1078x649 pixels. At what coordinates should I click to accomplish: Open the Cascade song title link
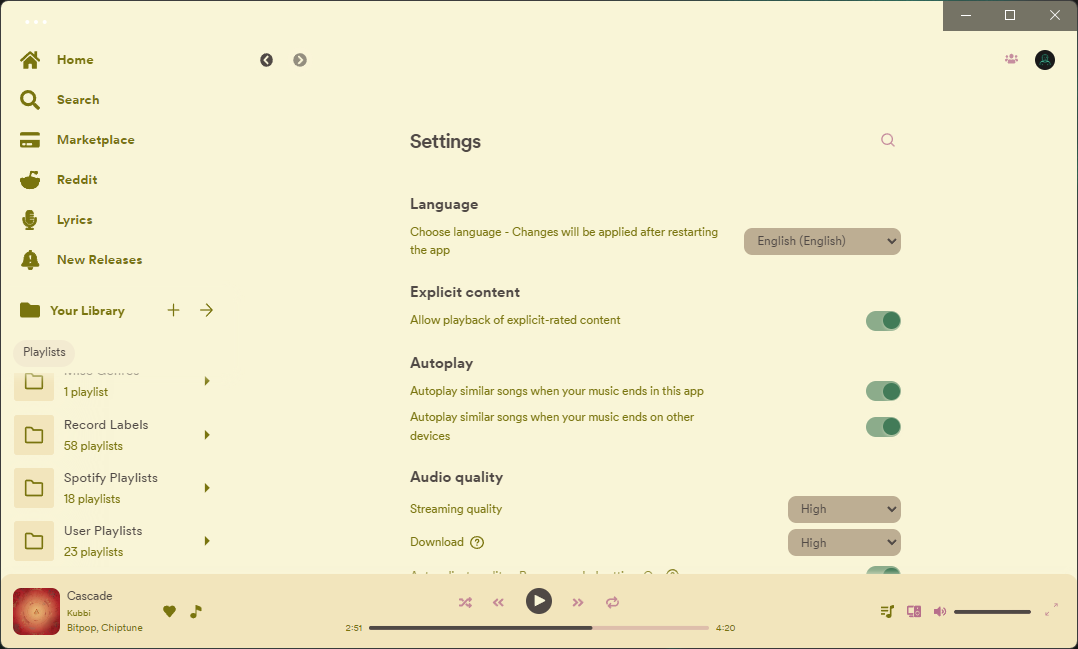pyautogui.click(x=89, y=596)
